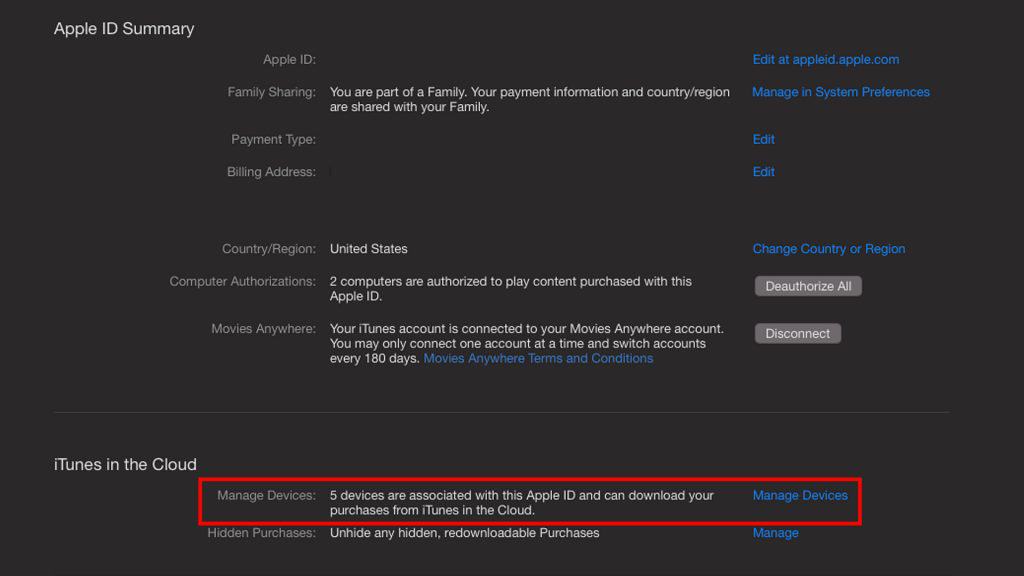Click the Hidden Purchases label

coord(261,533)
